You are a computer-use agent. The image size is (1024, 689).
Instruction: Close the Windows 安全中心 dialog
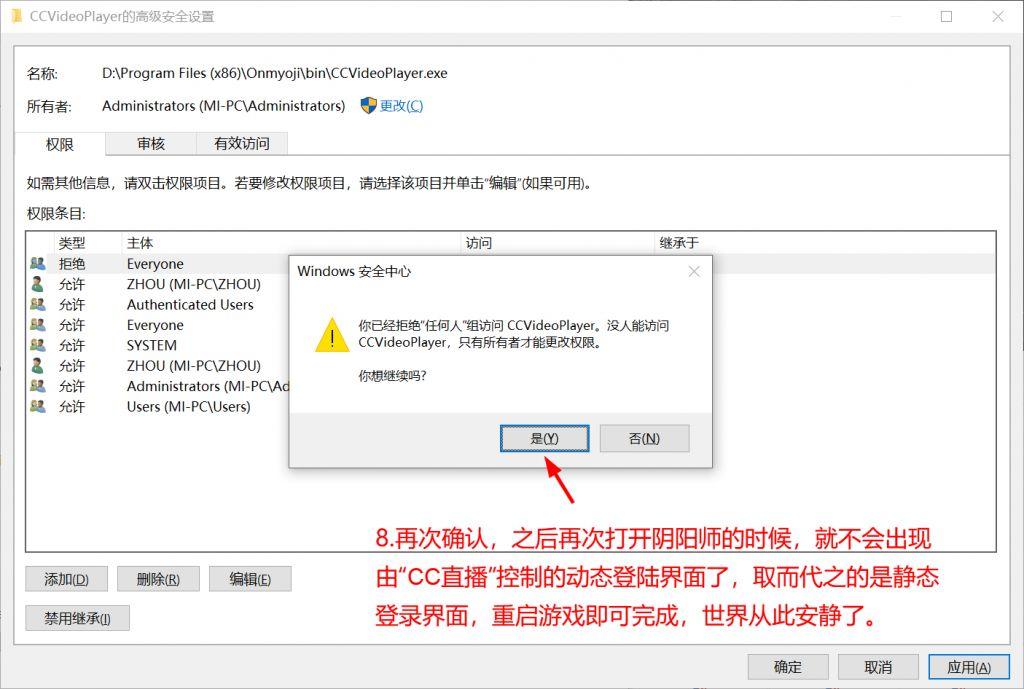tap(694, 271)
